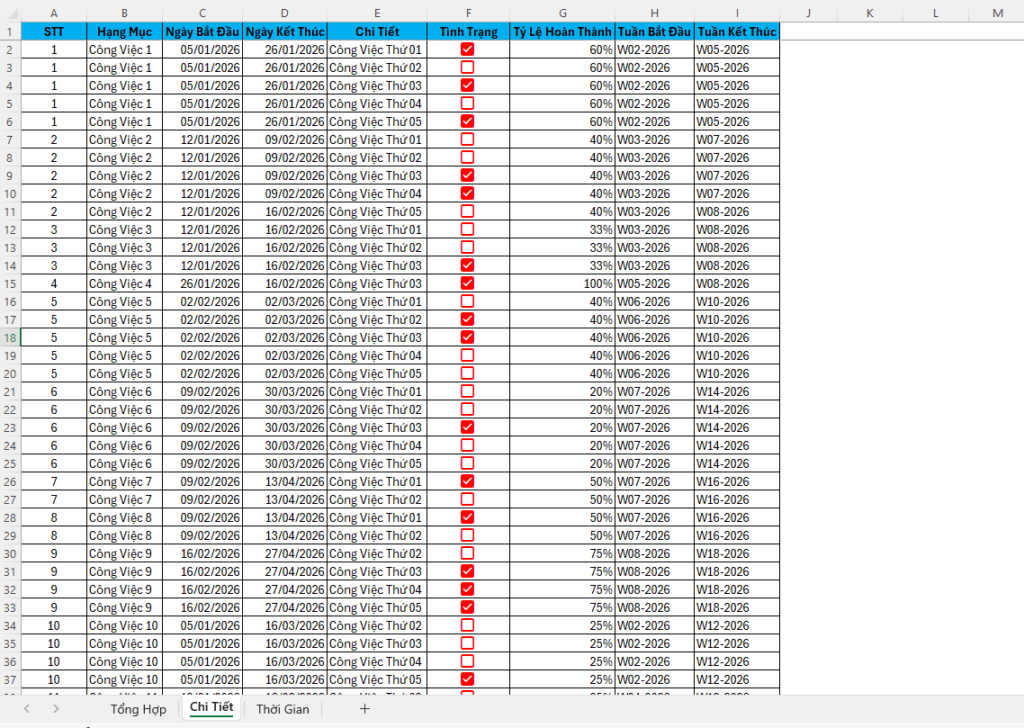Click the Tình Trạng header cell
The width and height of the screenshot is (1024, 728).
(x=467, y=31)
